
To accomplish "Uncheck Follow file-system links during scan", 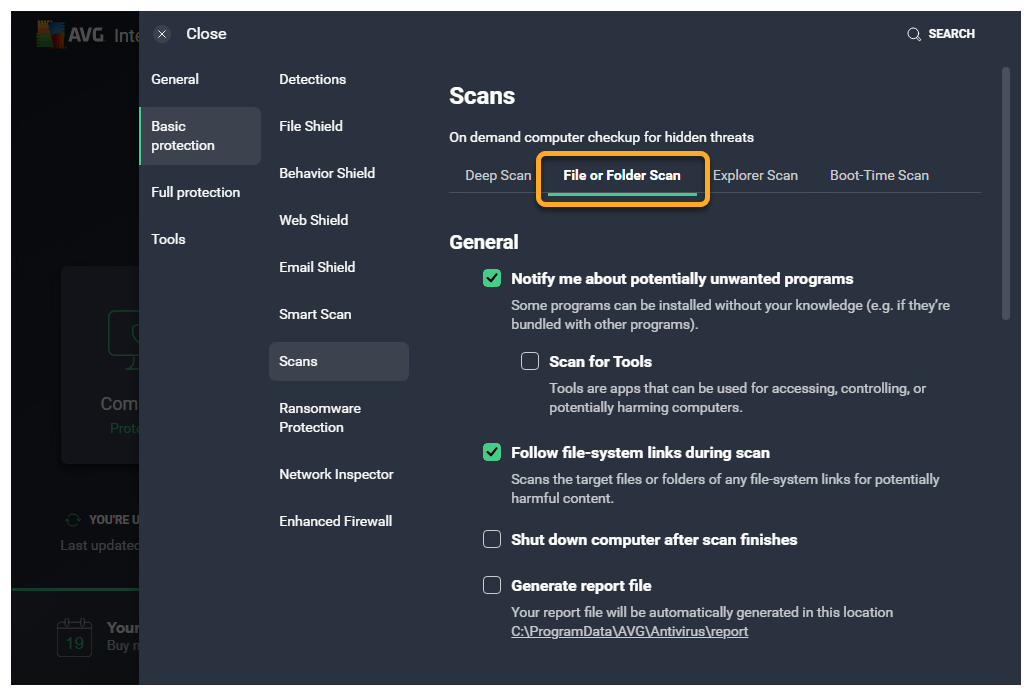I will (492, 453).
